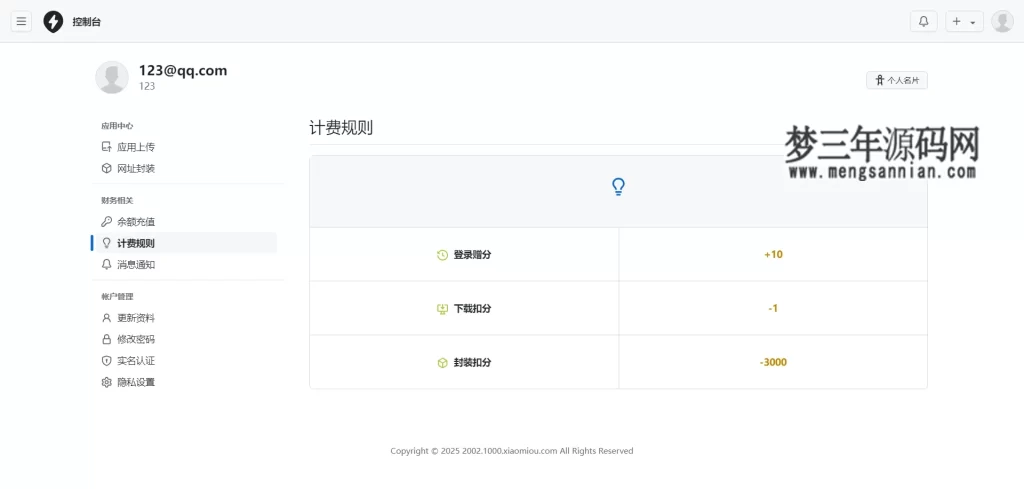Screen dimensions: 1024x489
Task: Click the 修改密码 lock icon
Action: (106, 339)
